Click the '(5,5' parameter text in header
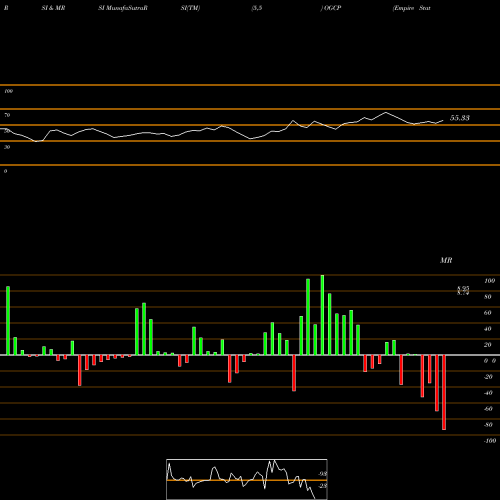Screen dimensions: 500x500 coord(257,8)
